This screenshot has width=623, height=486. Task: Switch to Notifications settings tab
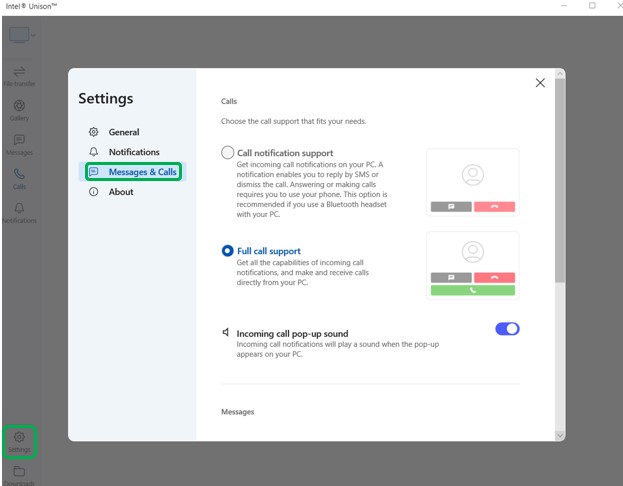coord(133,152)
